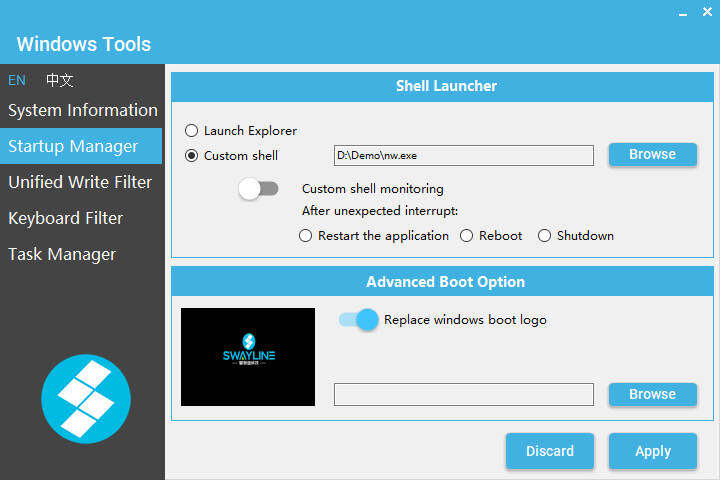Click the Swayline boot logo preview
Image resolution: width=720 pixels, height=480 pixels.
[248, 357]
